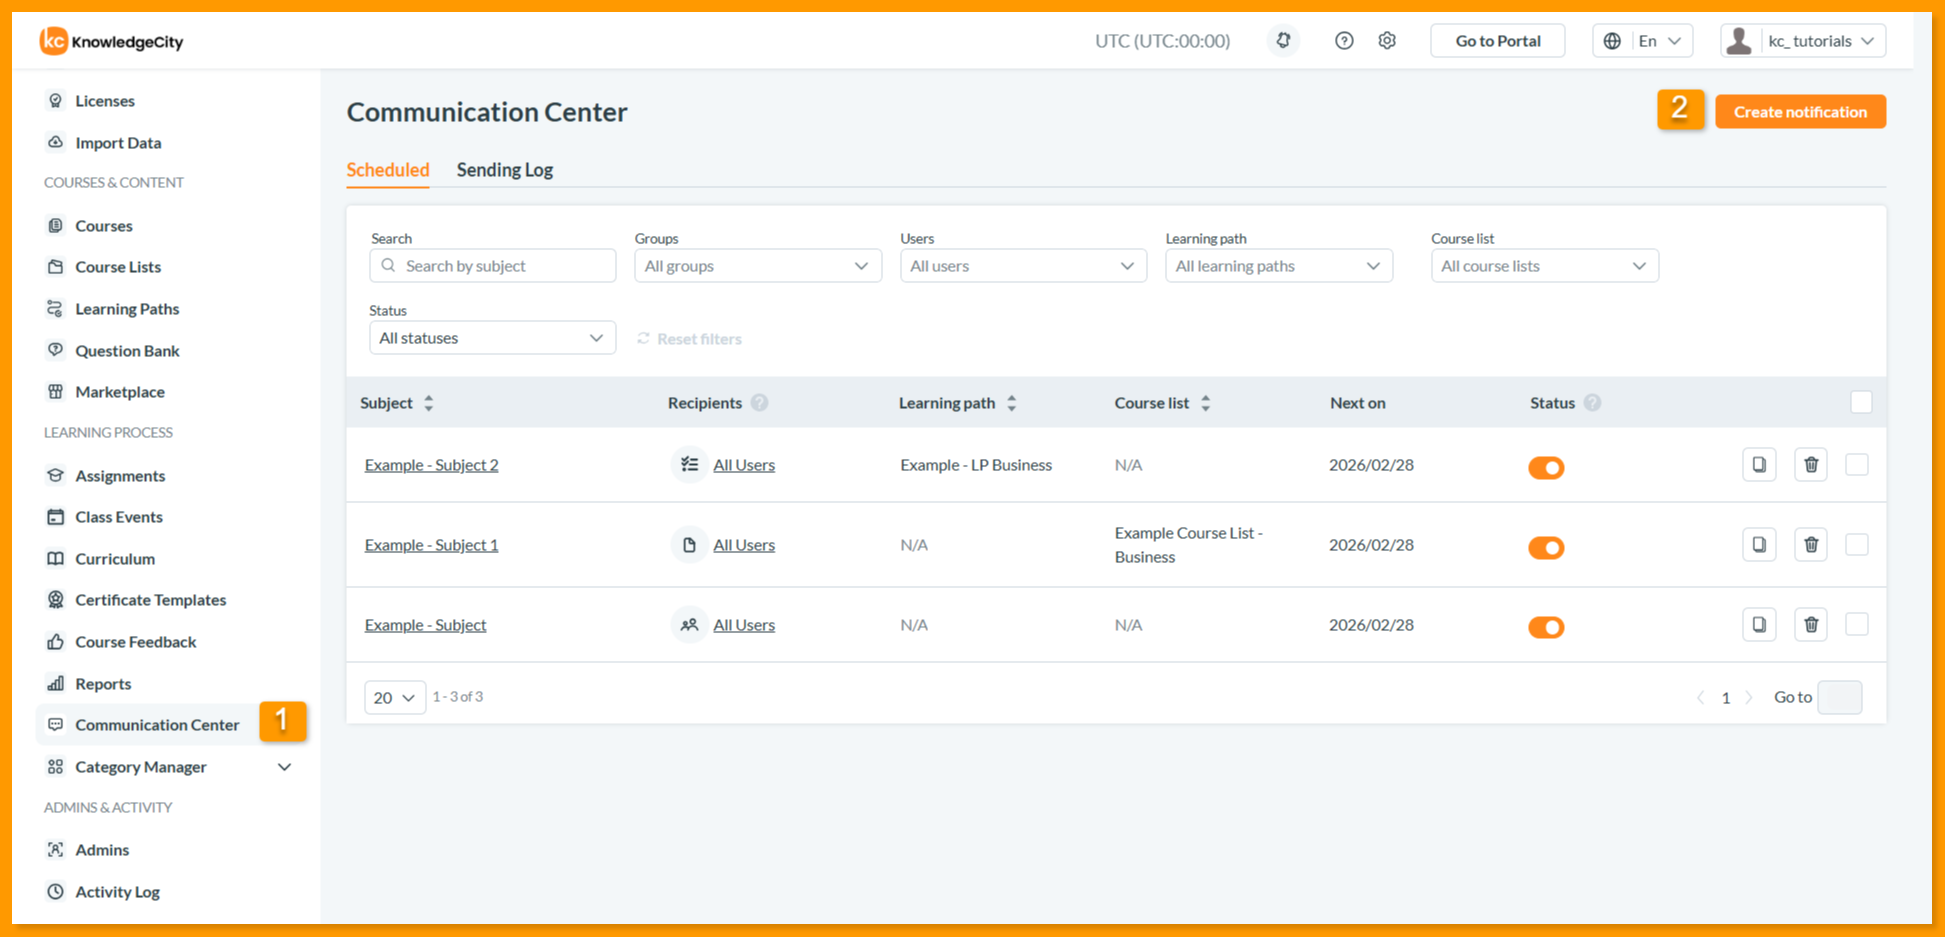Go to next page arrow
The width and height of the screenshot is (1945, 937).
1749,698
